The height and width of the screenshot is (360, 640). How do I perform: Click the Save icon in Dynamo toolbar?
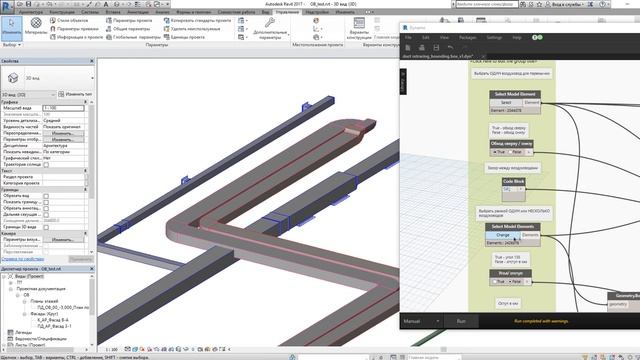coord(436,48)
